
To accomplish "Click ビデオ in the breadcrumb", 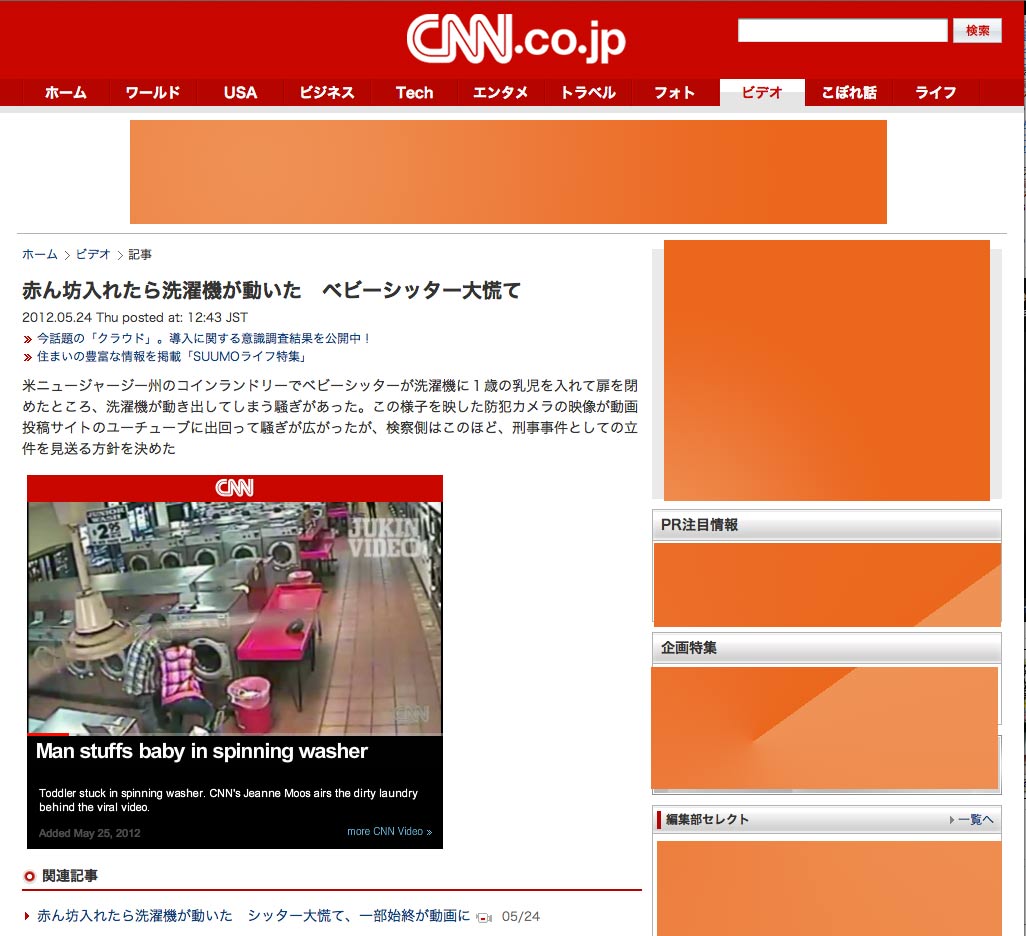I will pyautogui.click(x=93, y=254).
